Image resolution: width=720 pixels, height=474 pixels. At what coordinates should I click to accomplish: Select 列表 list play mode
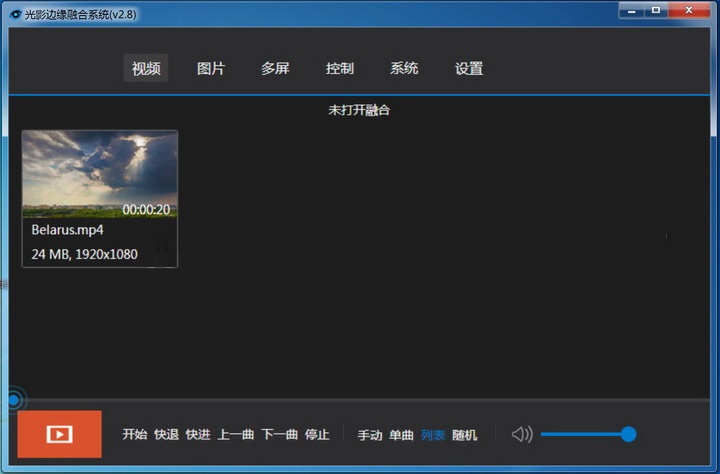(x=433, y=435)
